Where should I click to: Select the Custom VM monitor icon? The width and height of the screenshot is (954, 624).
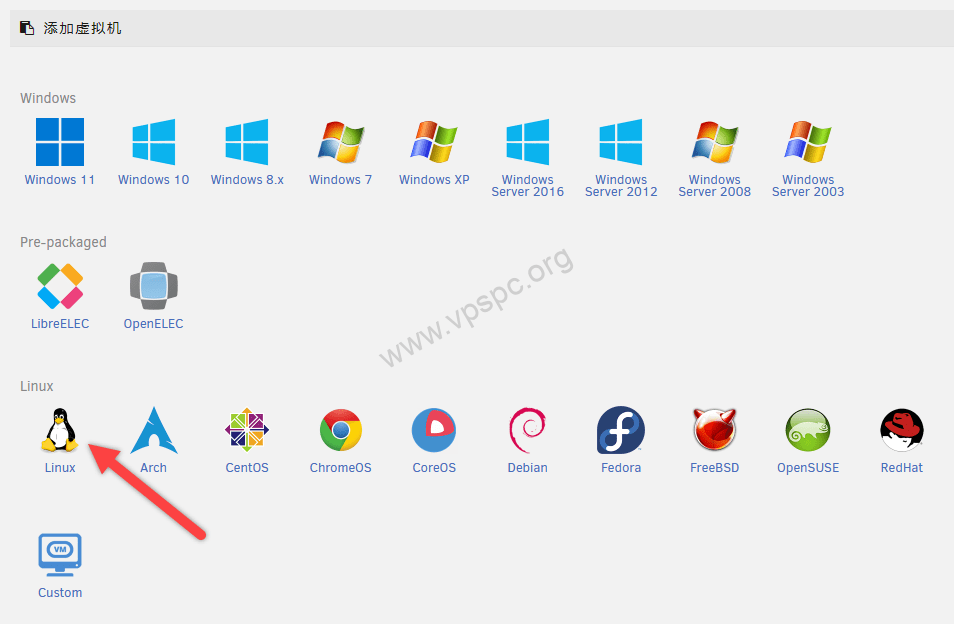[x=60, y=555]
